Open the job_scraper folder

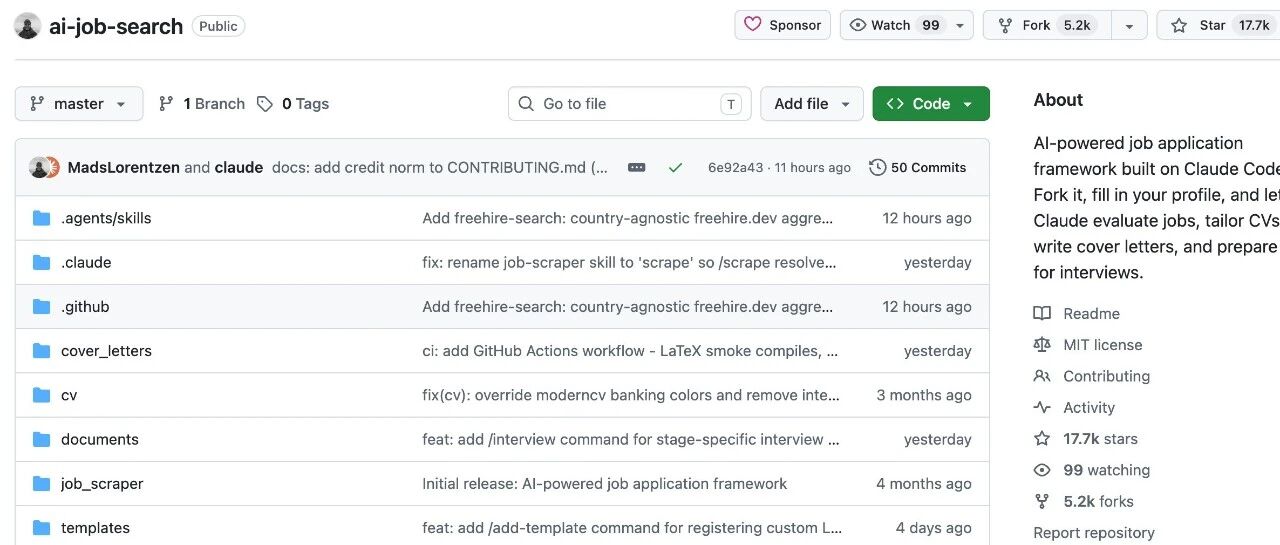coord(102,483)
